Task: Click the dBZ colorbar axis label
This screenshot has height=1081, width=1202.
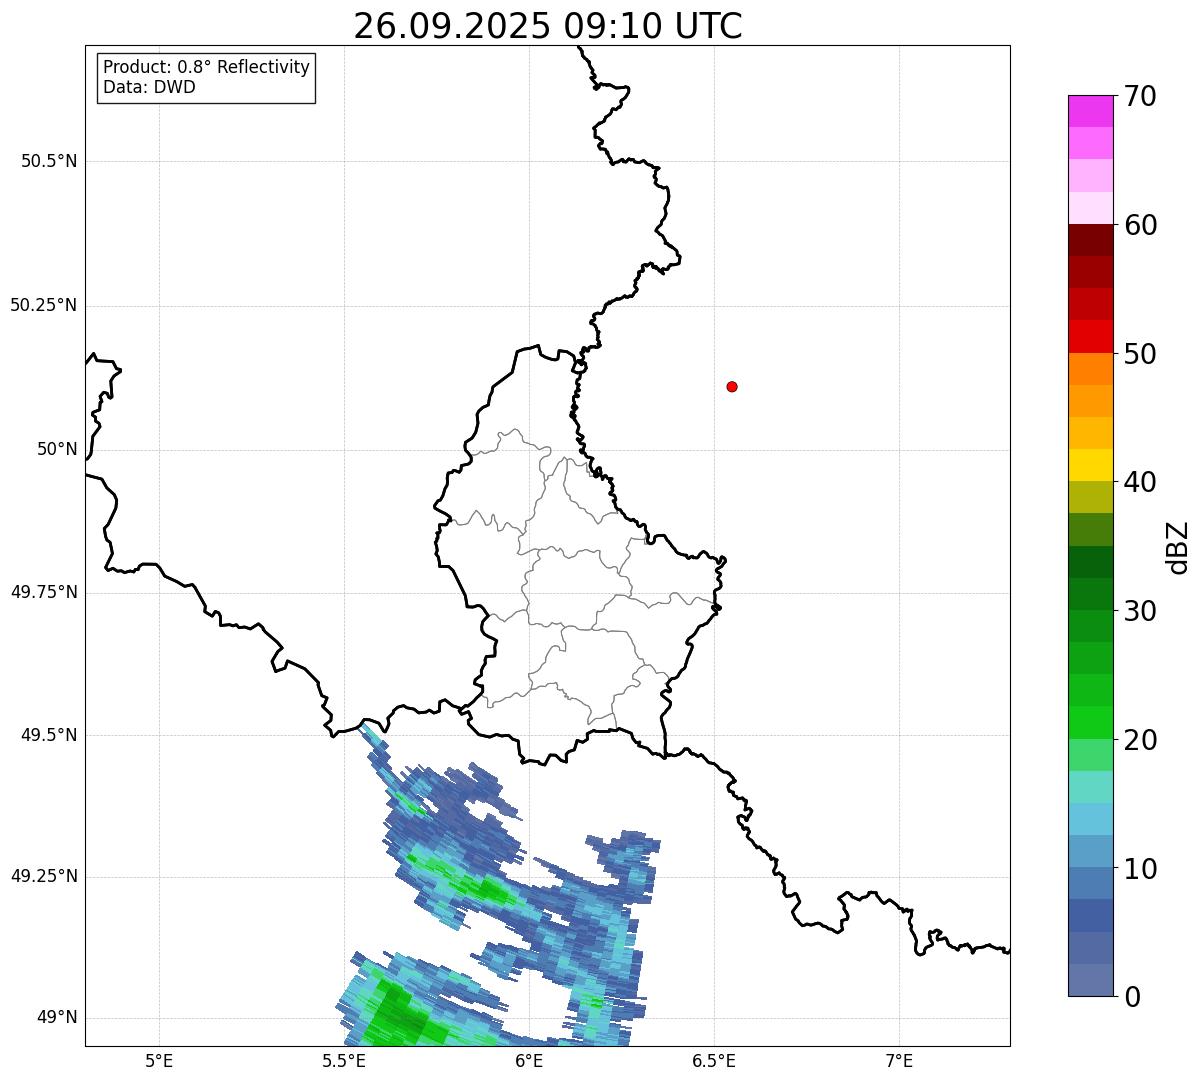Action: pyautogui.click(x=1179, y=547)
